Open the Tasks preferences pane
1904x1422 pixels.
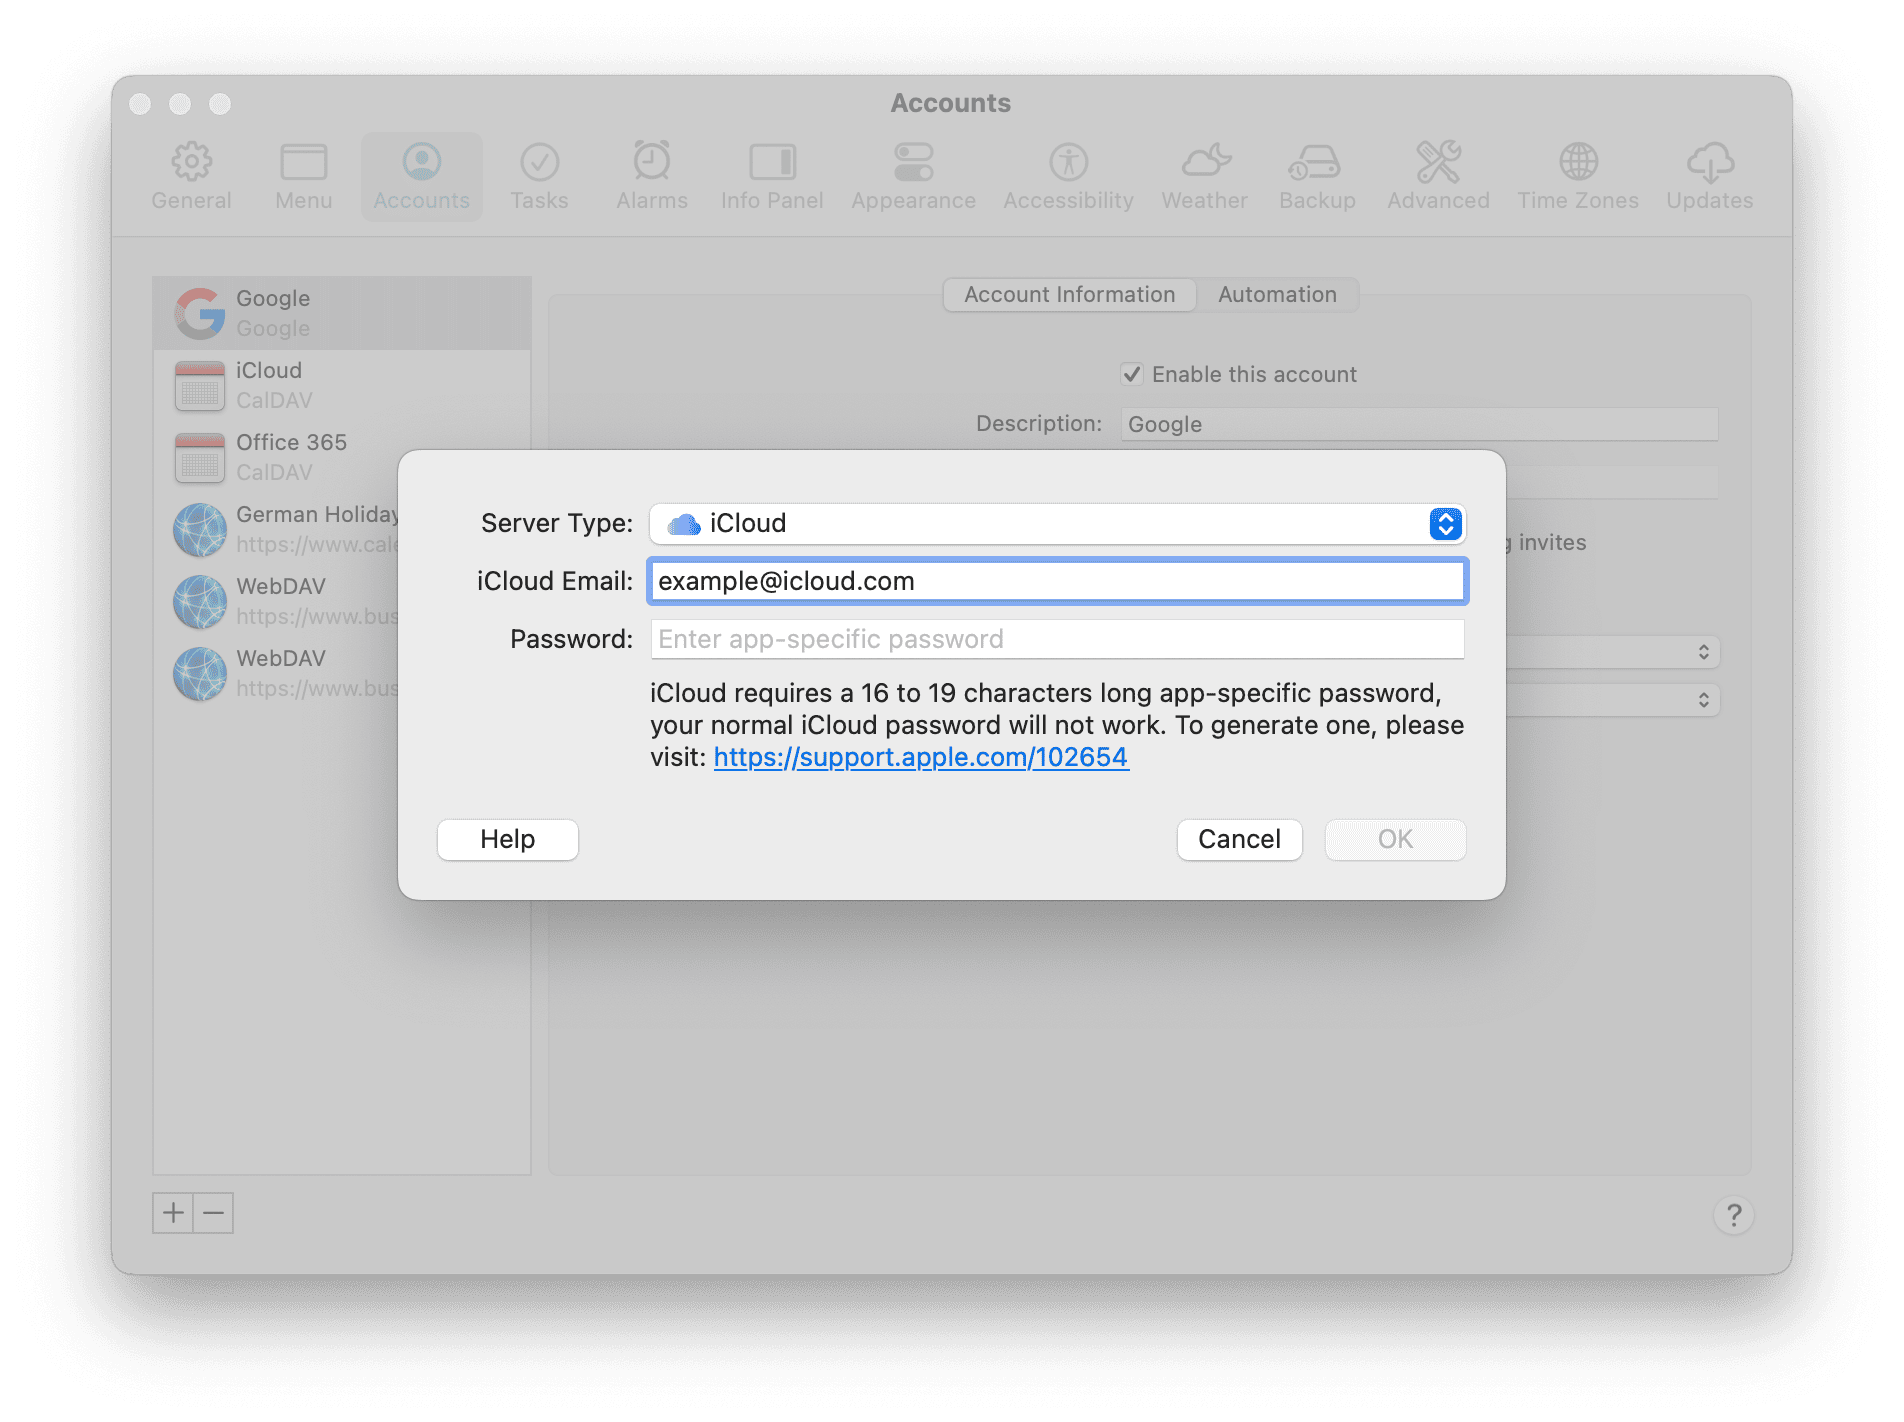(x=538, y=175)
